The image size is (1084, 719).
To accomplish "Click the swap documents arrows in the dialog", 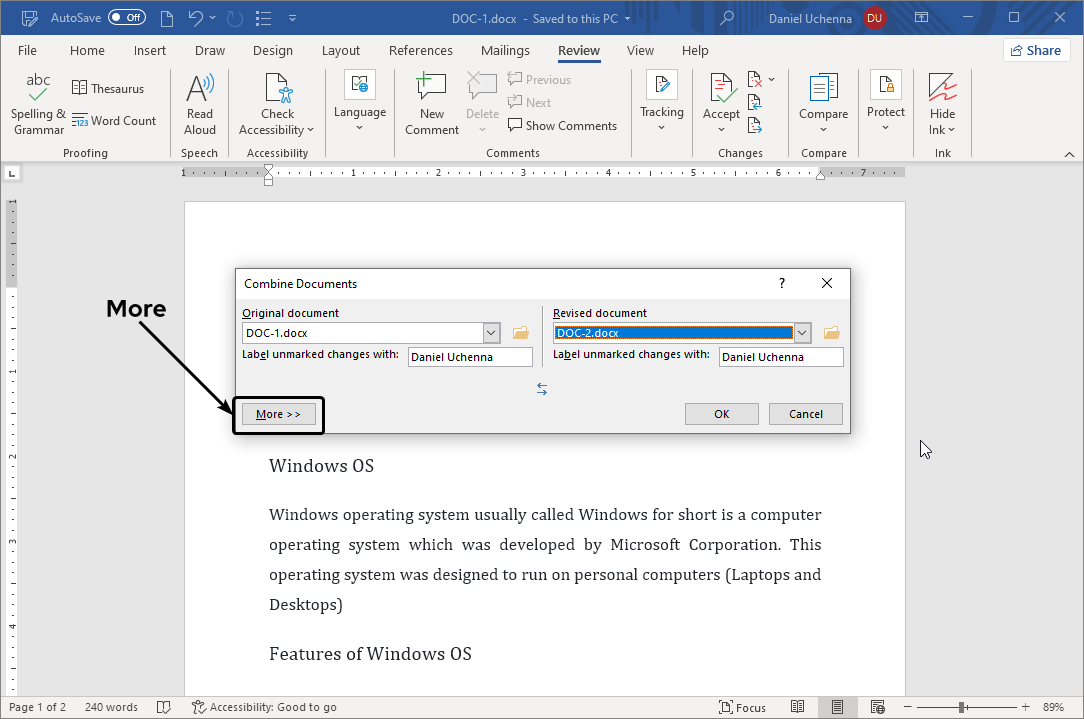I will click(542, 389).
